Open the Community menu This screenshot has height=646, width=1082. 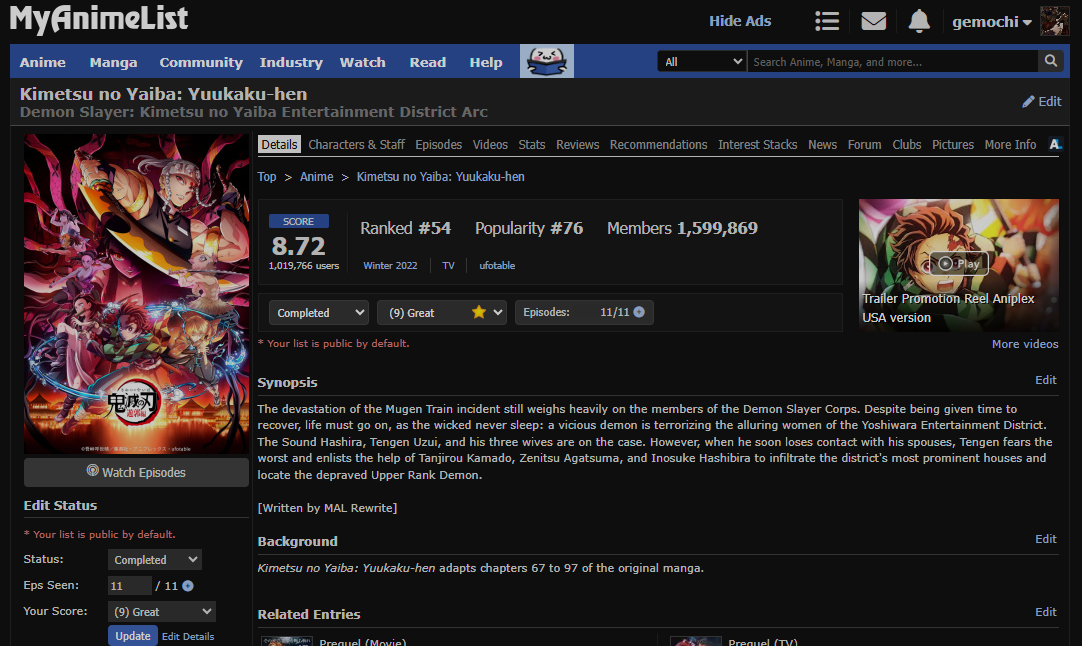(201, 62)
